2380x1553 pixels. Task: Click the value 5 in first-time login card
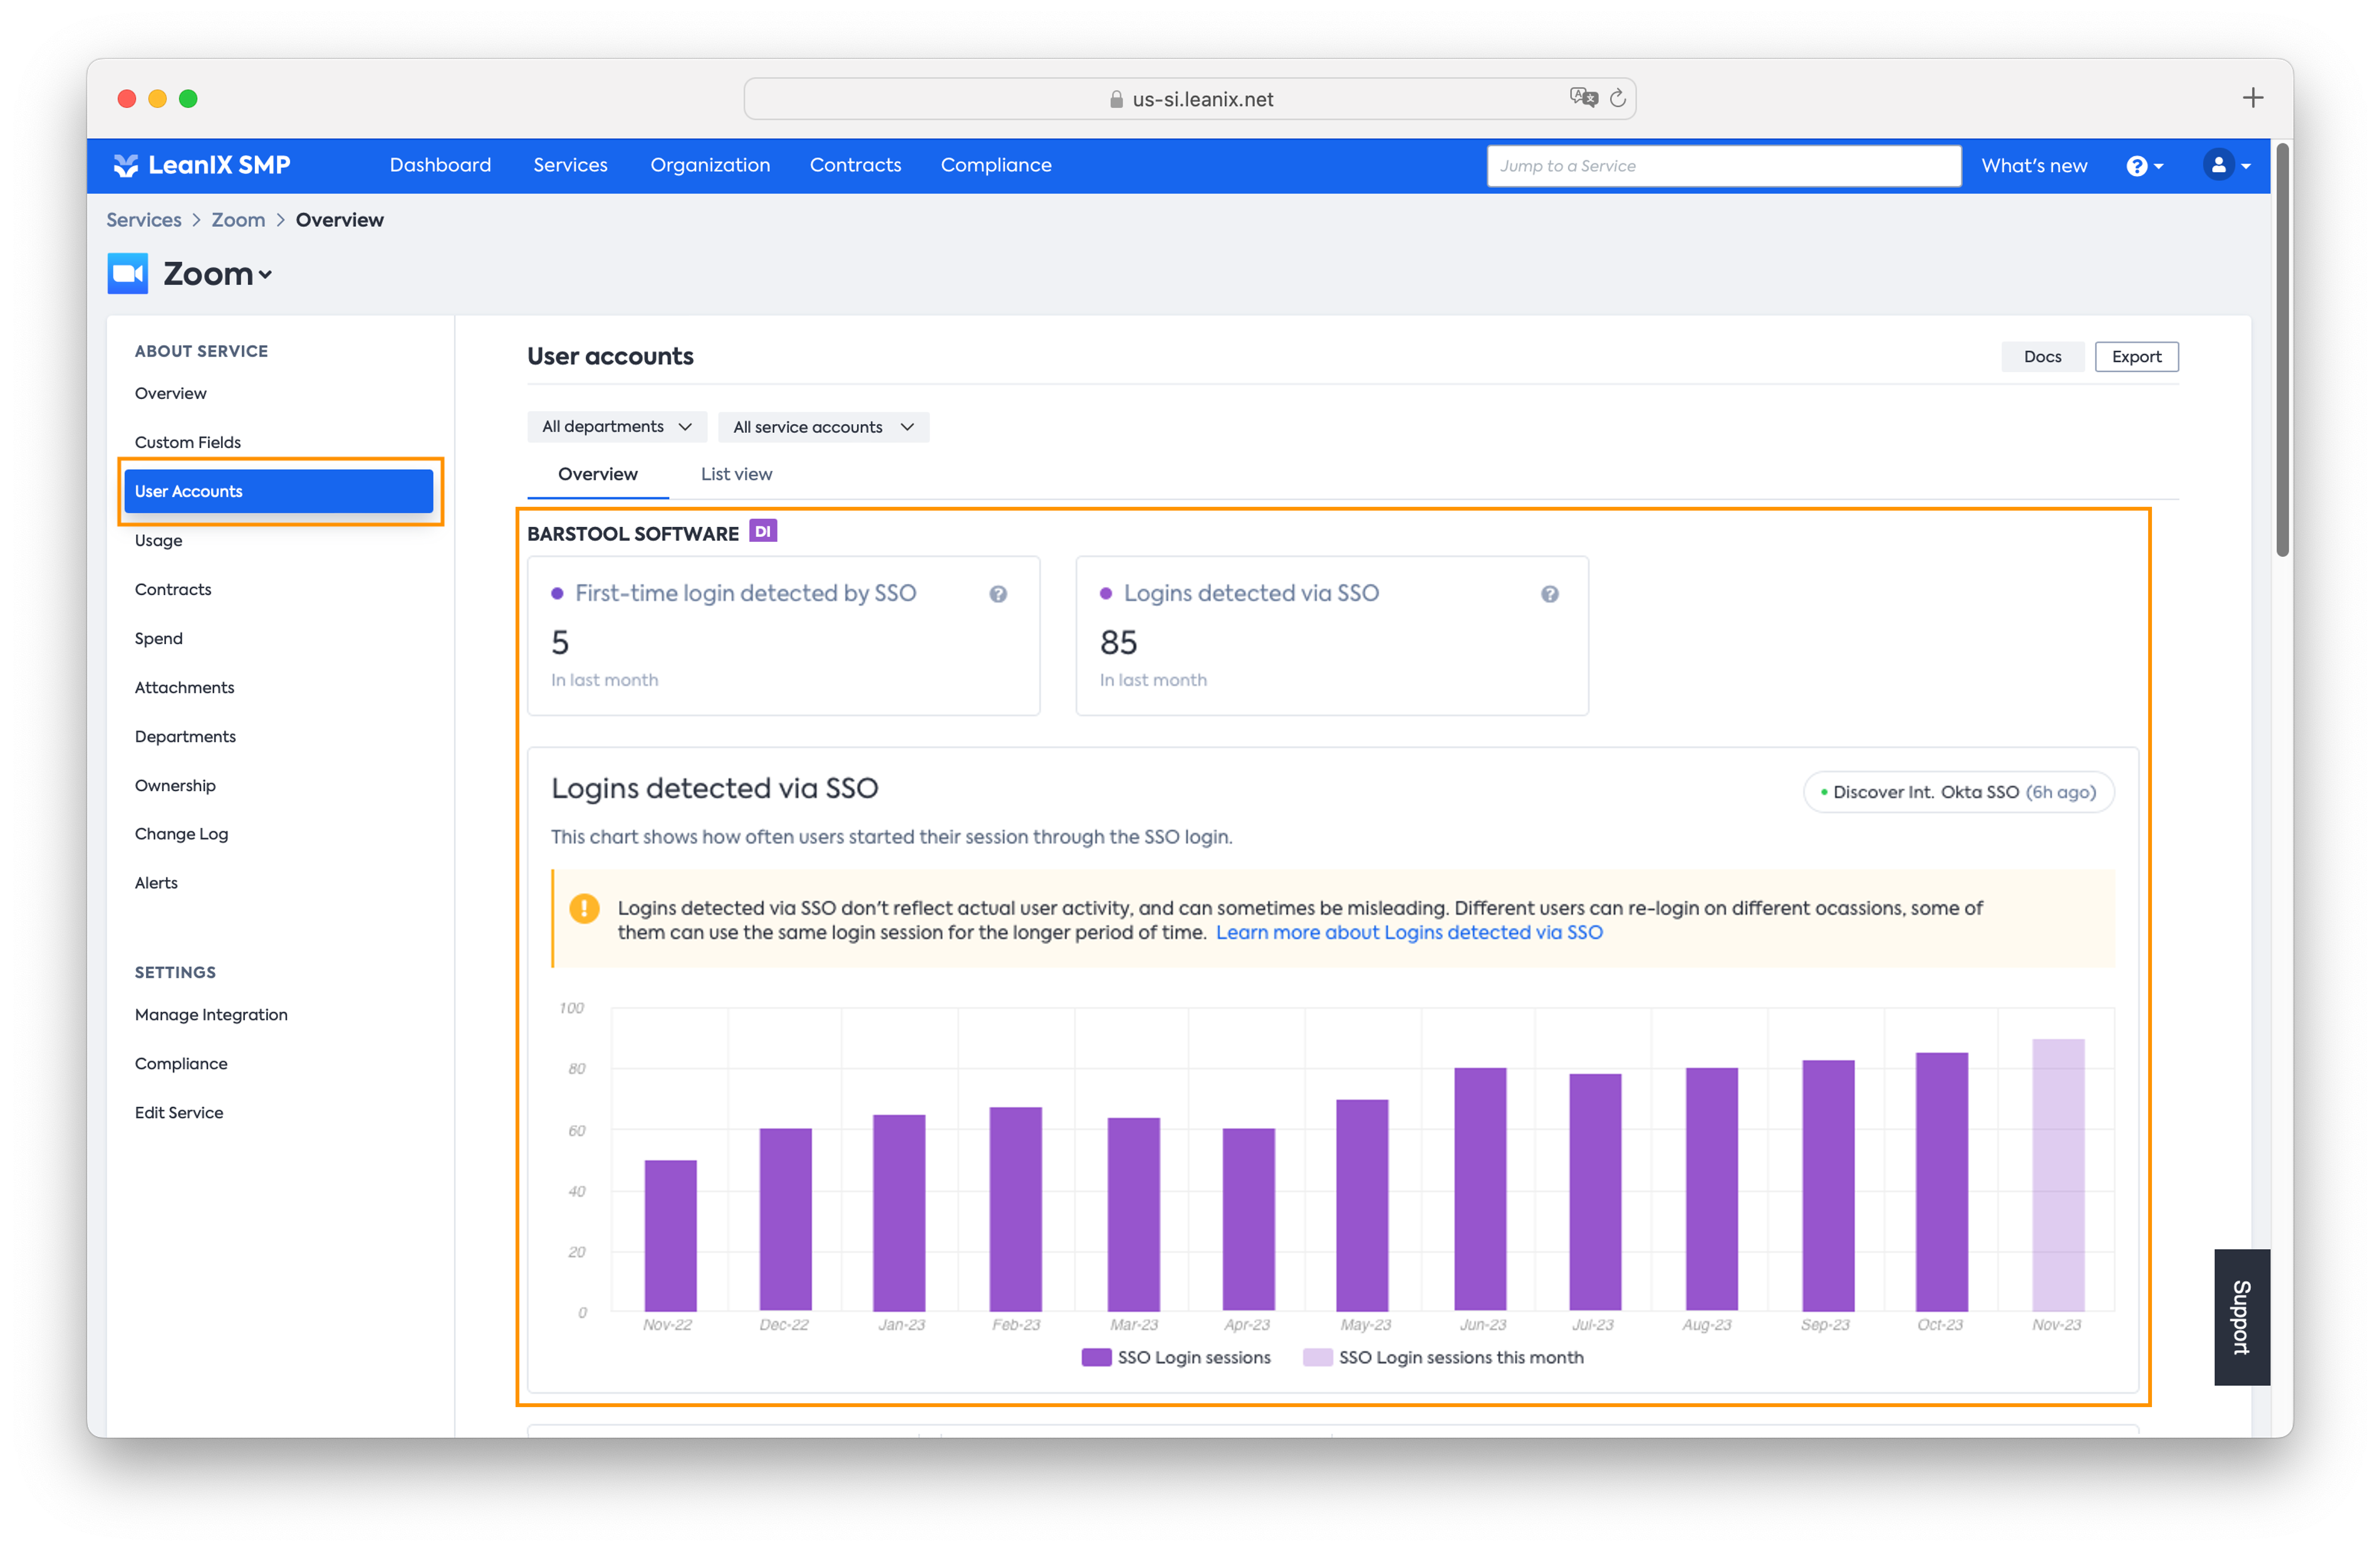pos(559,642)
